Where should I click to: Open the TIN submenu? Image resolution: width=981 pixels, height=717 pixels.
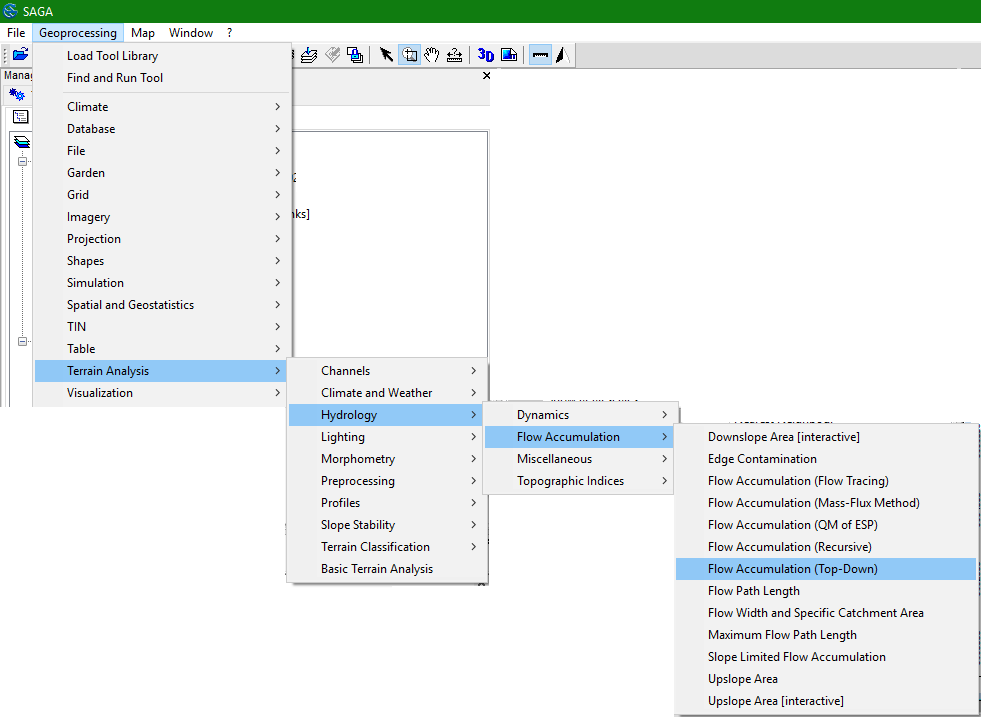[163, 327]
